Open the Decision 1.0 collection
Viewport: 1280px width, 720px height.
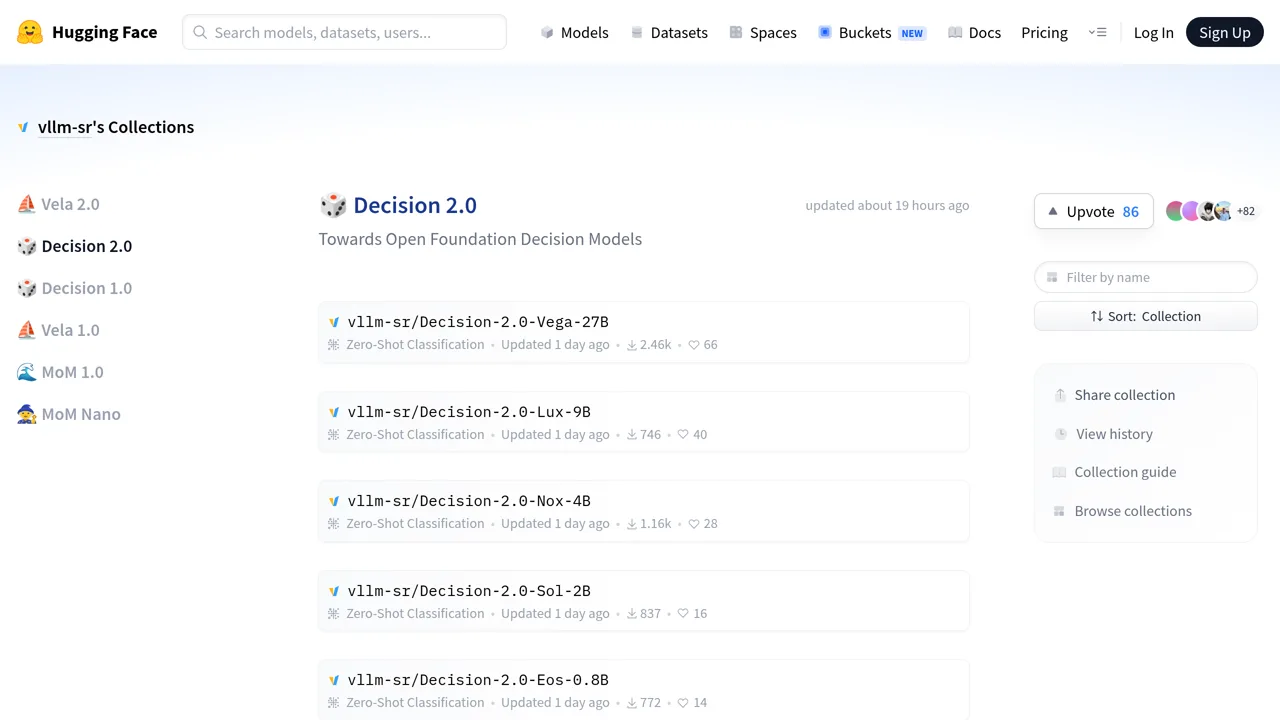click(x=75, y=288)
